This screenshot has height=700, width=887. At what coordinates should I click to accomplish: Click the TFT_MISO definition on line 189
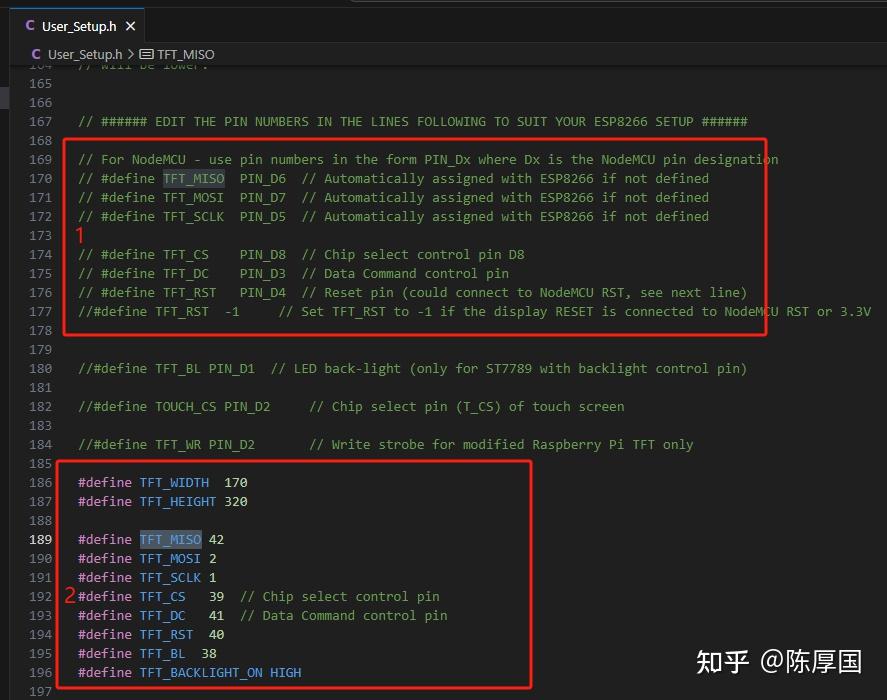click(169, 539)
